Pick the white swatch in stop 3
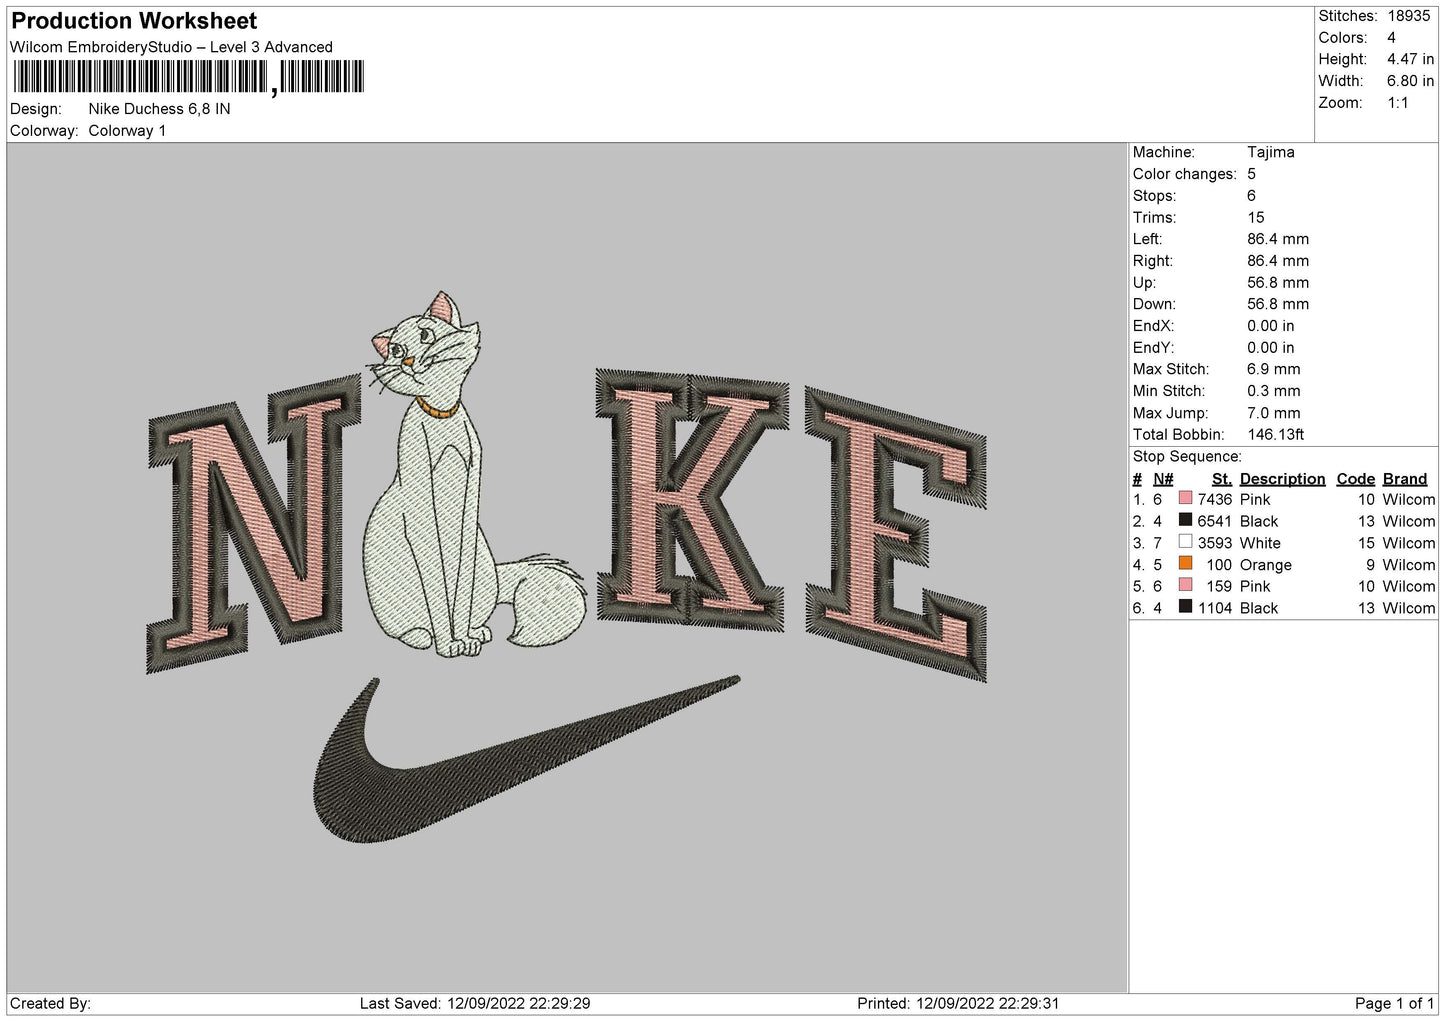This screenshot has width=1445, height=1021. [x=1185, y=542]
